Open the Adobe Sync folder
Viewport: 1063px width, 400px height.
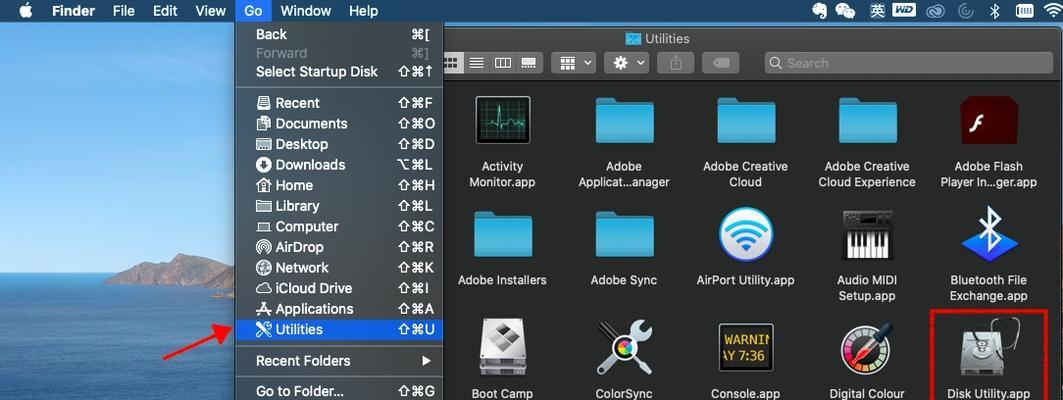624,234
